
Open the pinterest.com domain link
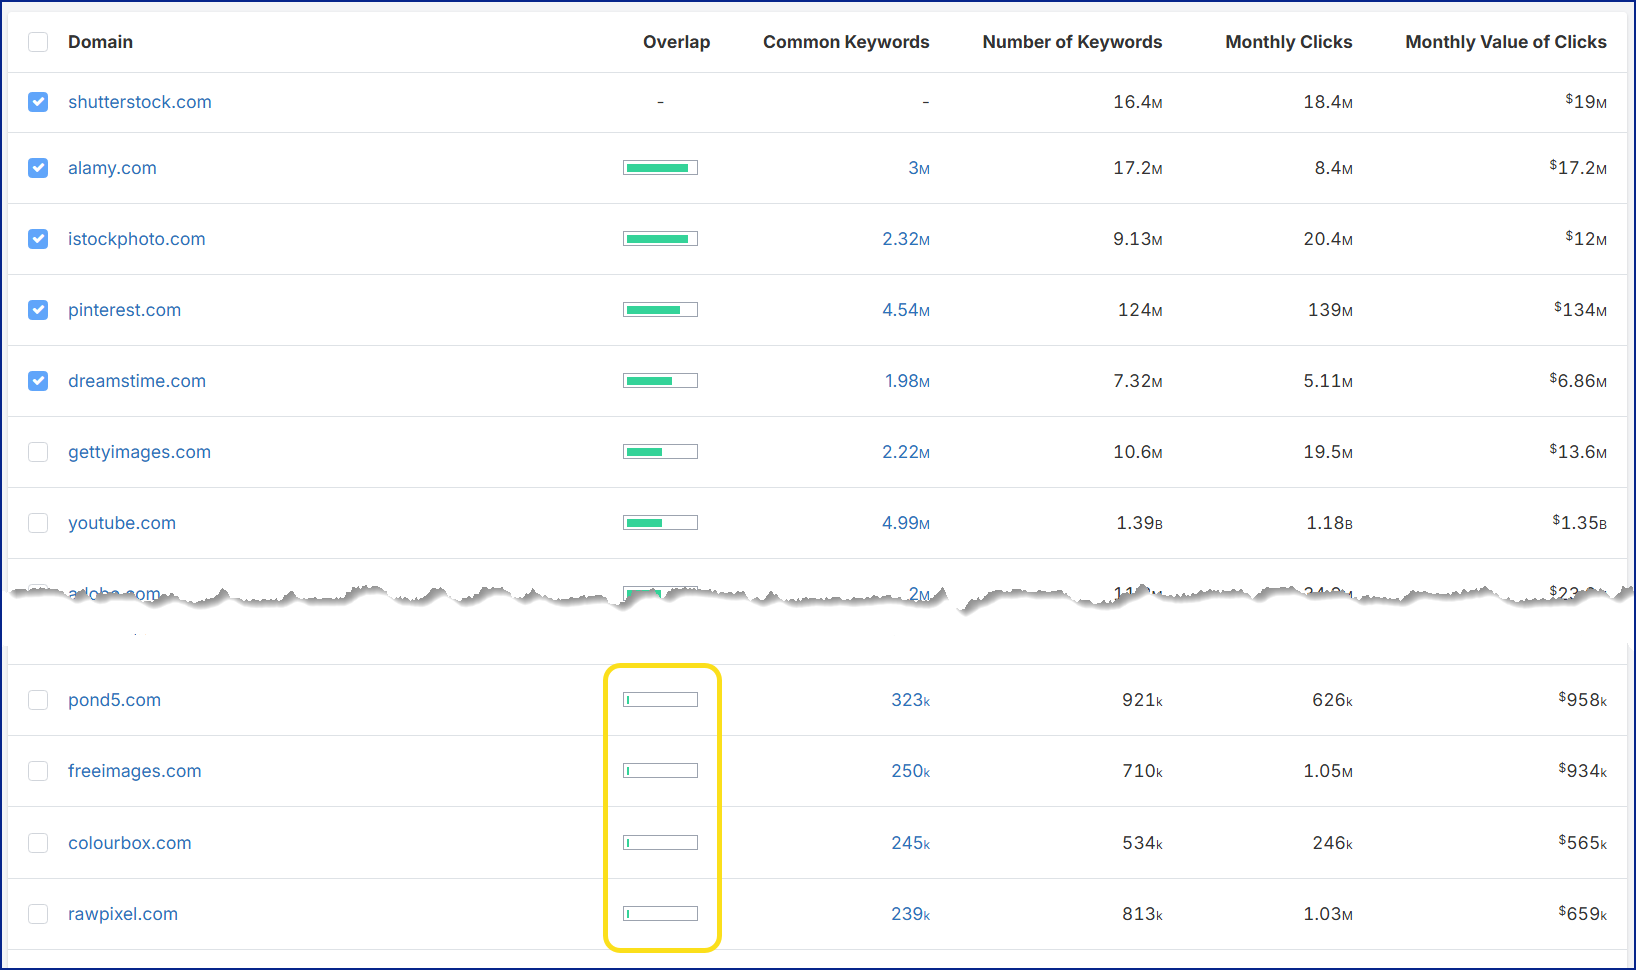125,310
